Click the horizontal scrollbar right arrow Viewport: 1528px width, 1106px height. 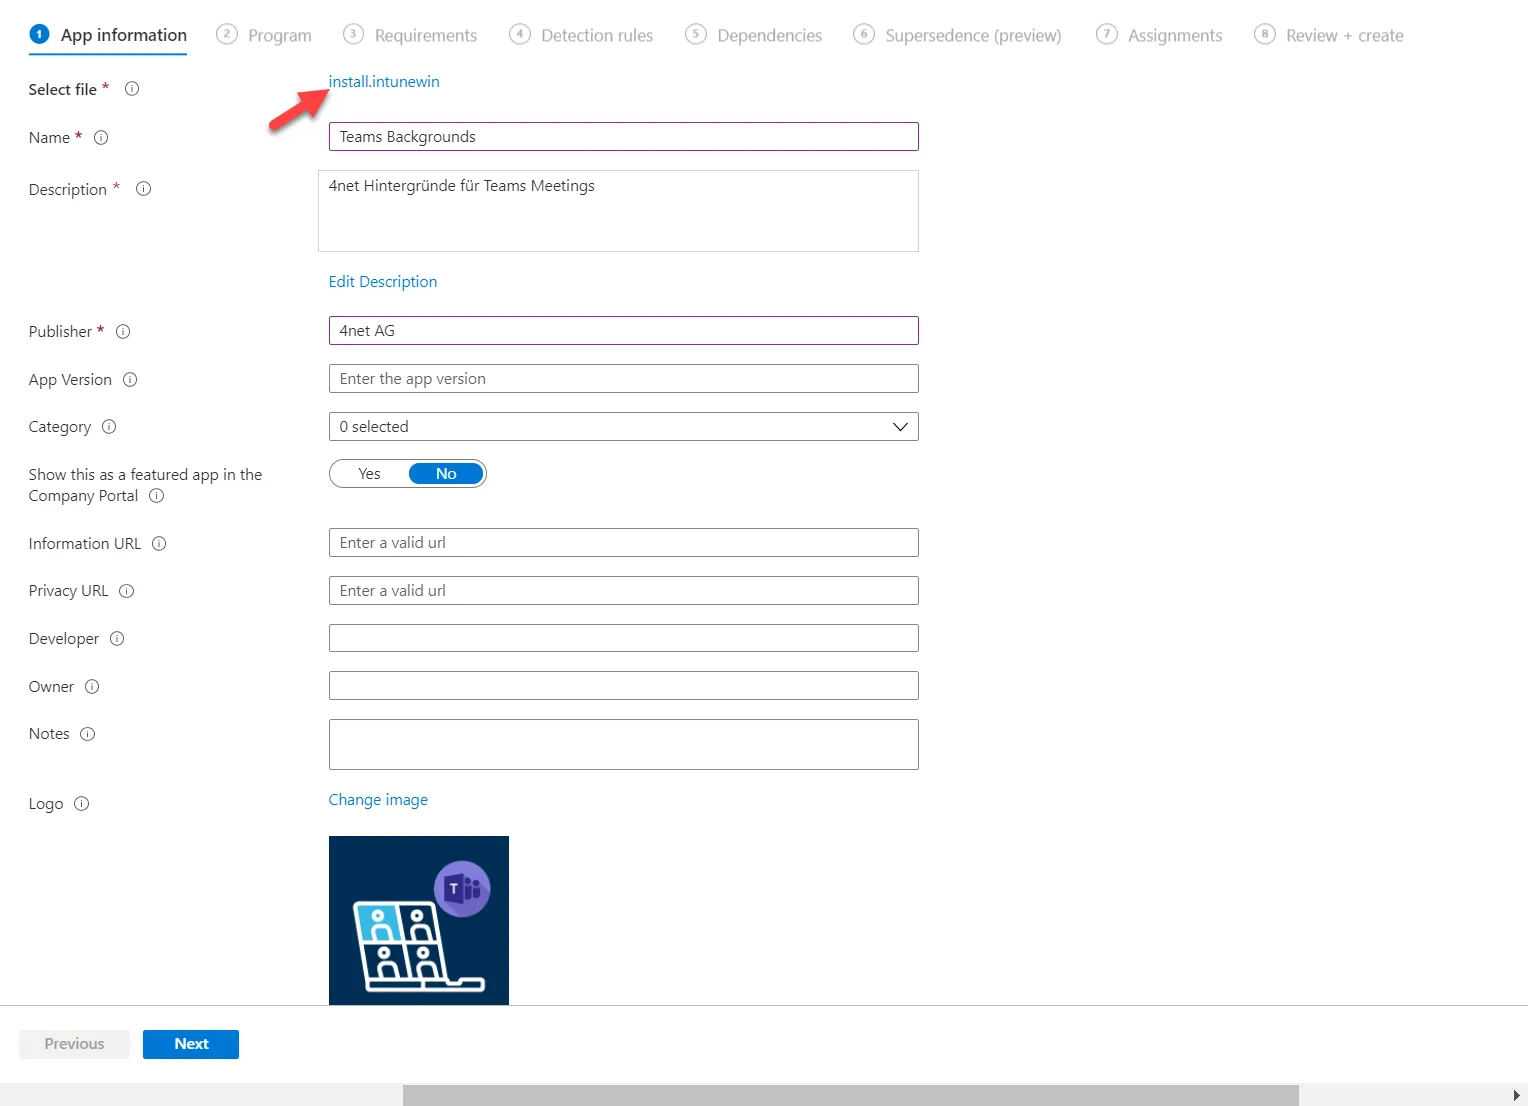tap(1516, 1096)
